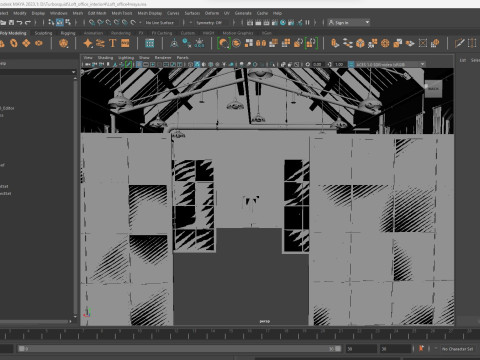480x360 pixels.
Task: Select the Polygon Type (T) tool
Action: 113,43
